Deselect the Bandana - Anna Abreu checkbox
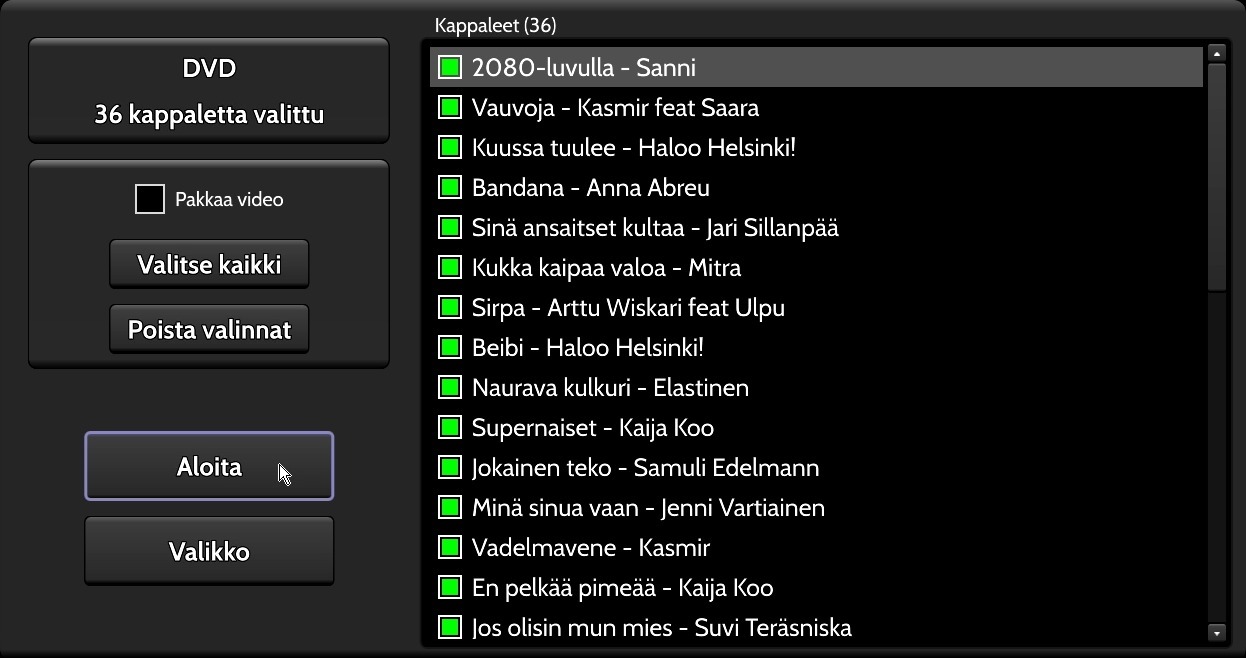Viewport: 1246px width, 658px height. pyautogui.click(x=450, y=188)
